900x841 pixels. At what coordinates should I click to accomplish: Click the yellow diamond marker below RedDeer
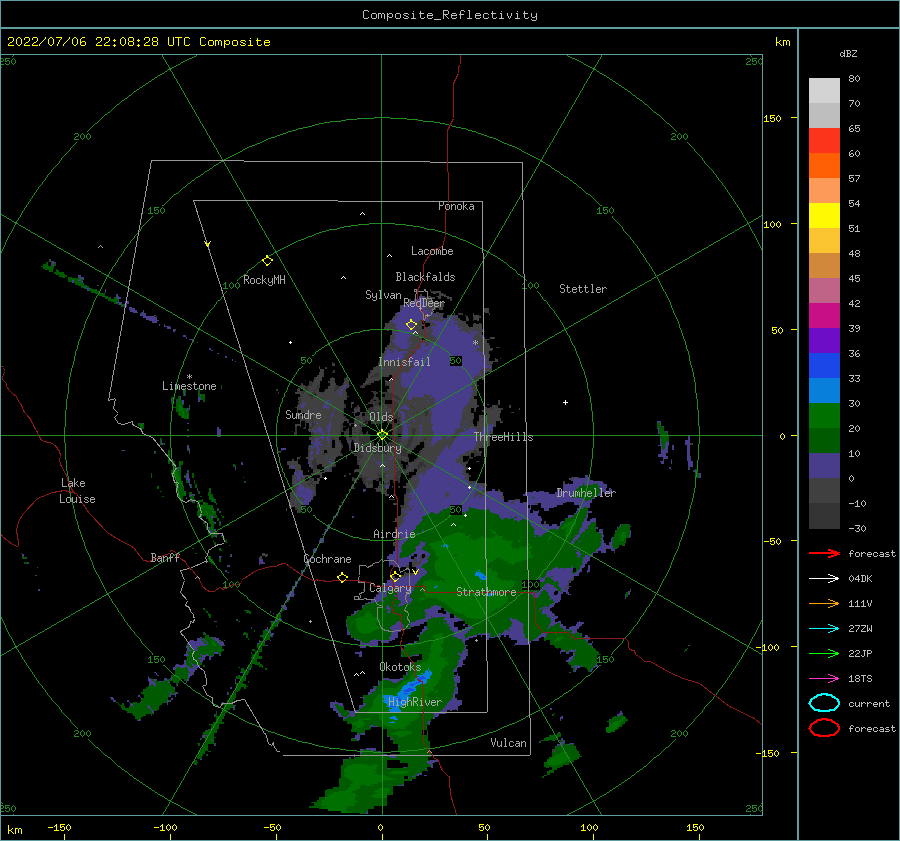[411, 325]
